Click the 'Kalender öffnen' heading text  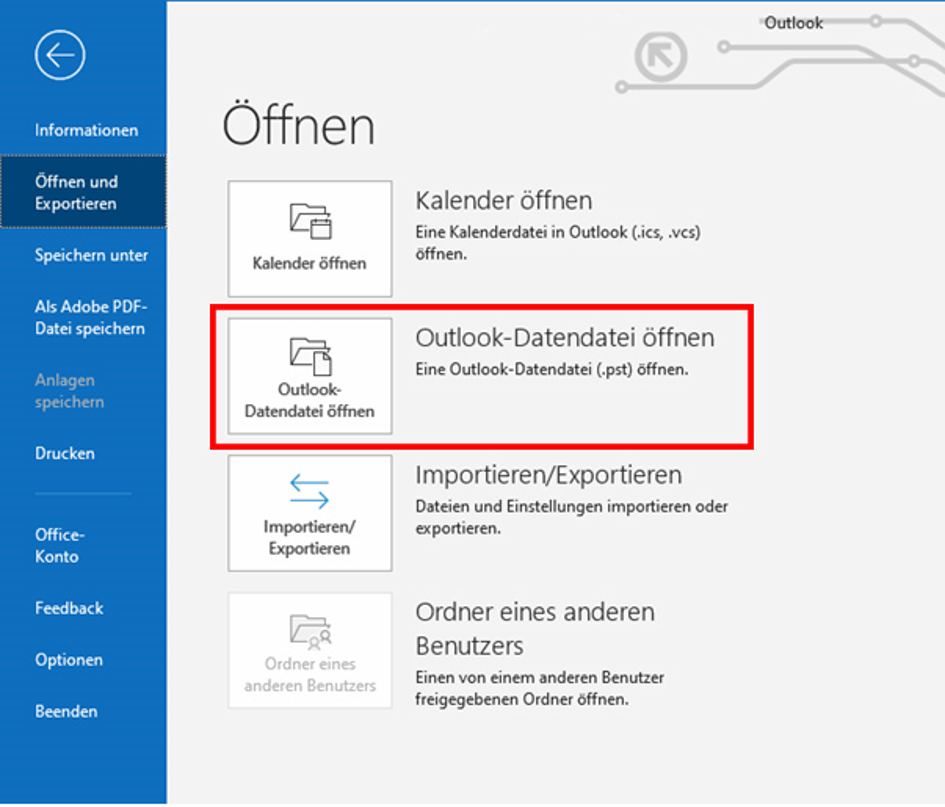tap(504, 201)
